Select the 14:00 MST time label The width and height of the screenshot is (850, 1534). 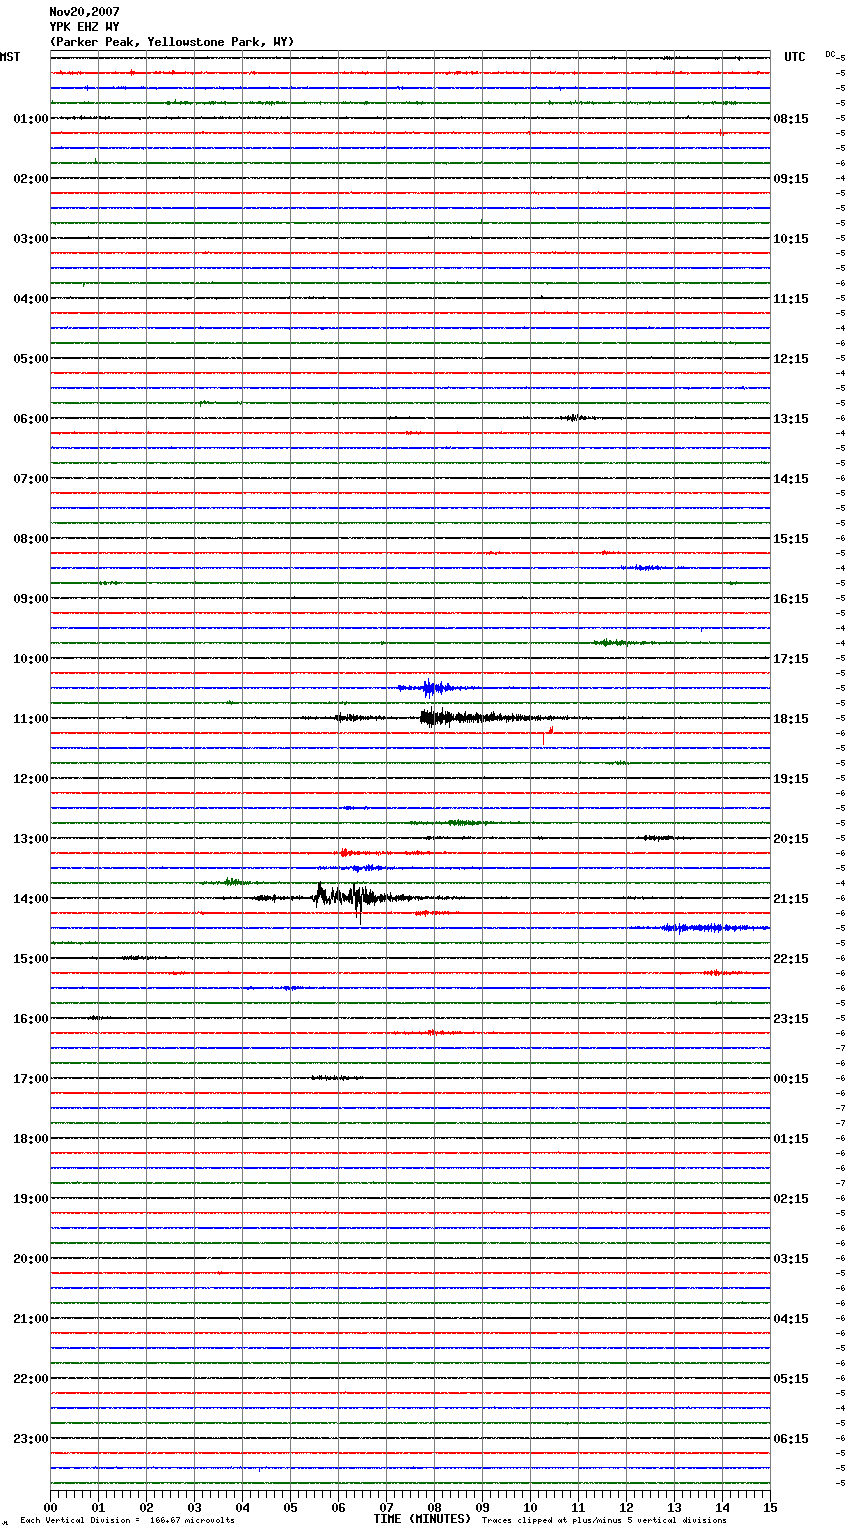pyautogui.click(x=30, y=899)
